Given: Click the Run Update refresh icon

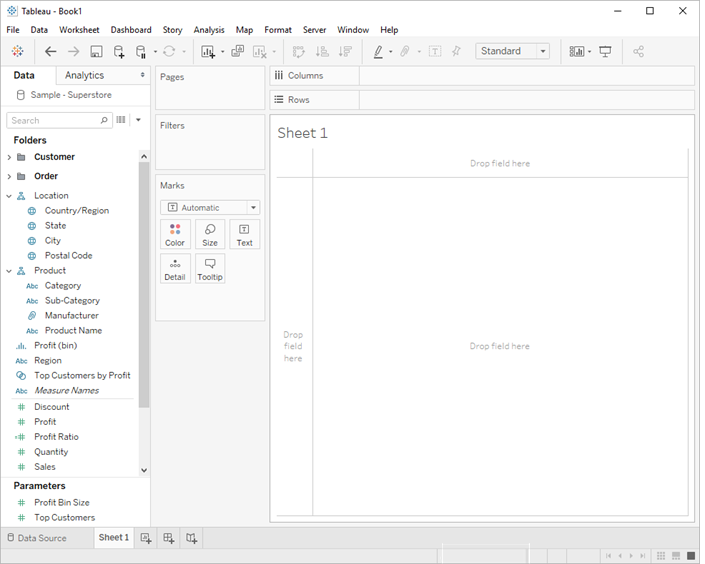Looking at the screenshot, I should pyautogui.click(x=169, y=52).
